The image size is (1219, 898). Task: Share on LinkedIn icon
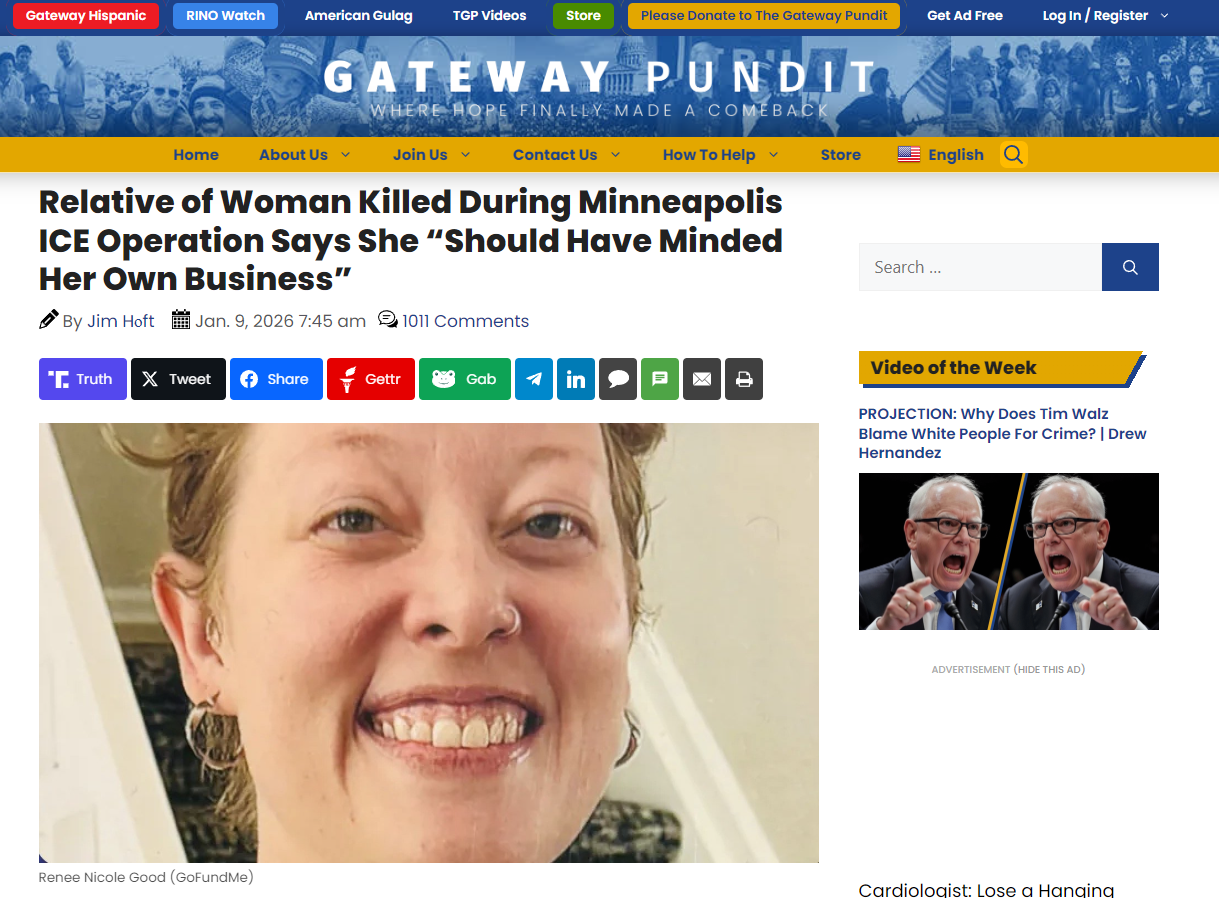pos(576,379)
